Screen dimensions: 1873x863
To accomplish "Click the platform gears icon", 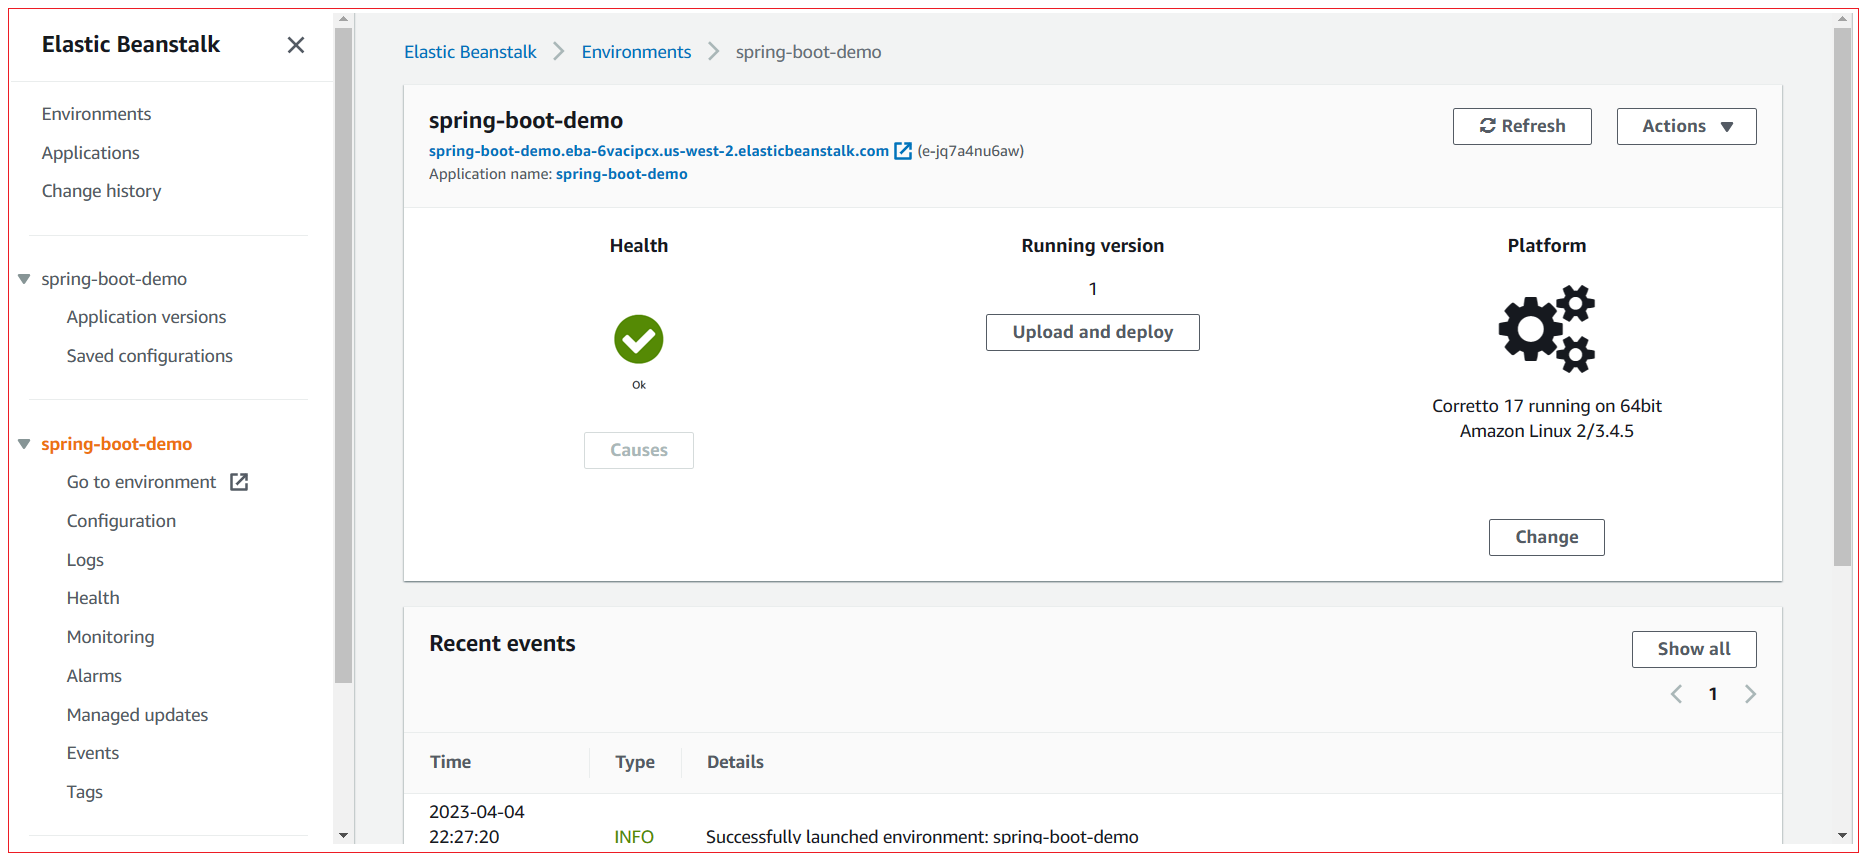I will [x=1547, y=329].
